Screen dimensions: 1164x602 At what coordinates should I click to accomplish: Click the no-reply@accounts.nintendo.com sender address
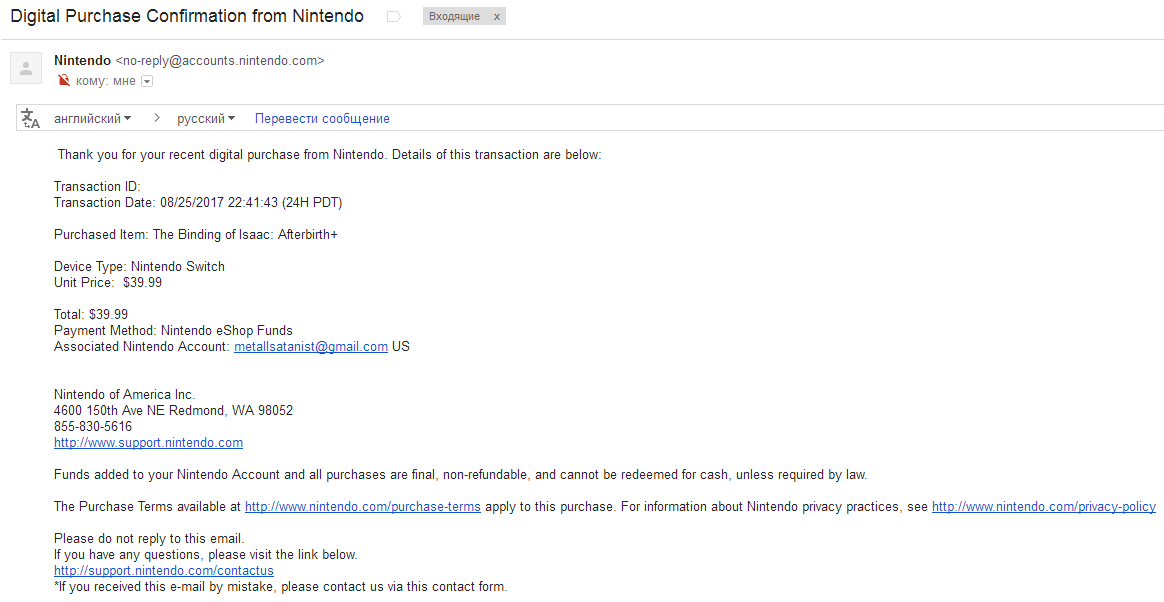(x=220, y=61)
